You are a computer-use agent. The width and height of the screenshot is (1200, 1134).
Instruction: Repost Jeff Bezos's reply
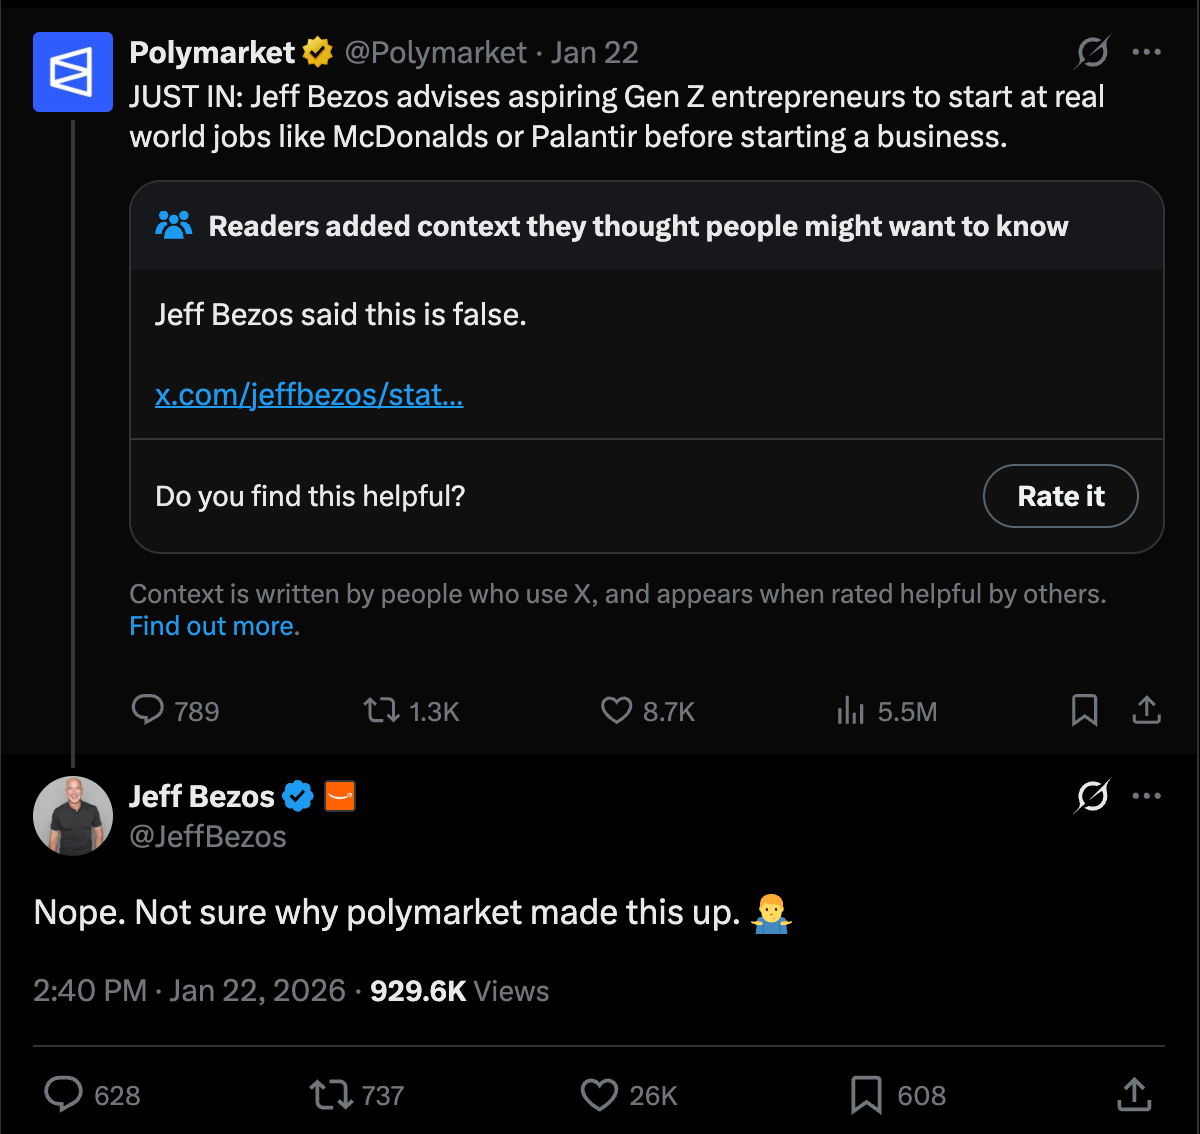pyautogui.click(x=331, y=1094)
